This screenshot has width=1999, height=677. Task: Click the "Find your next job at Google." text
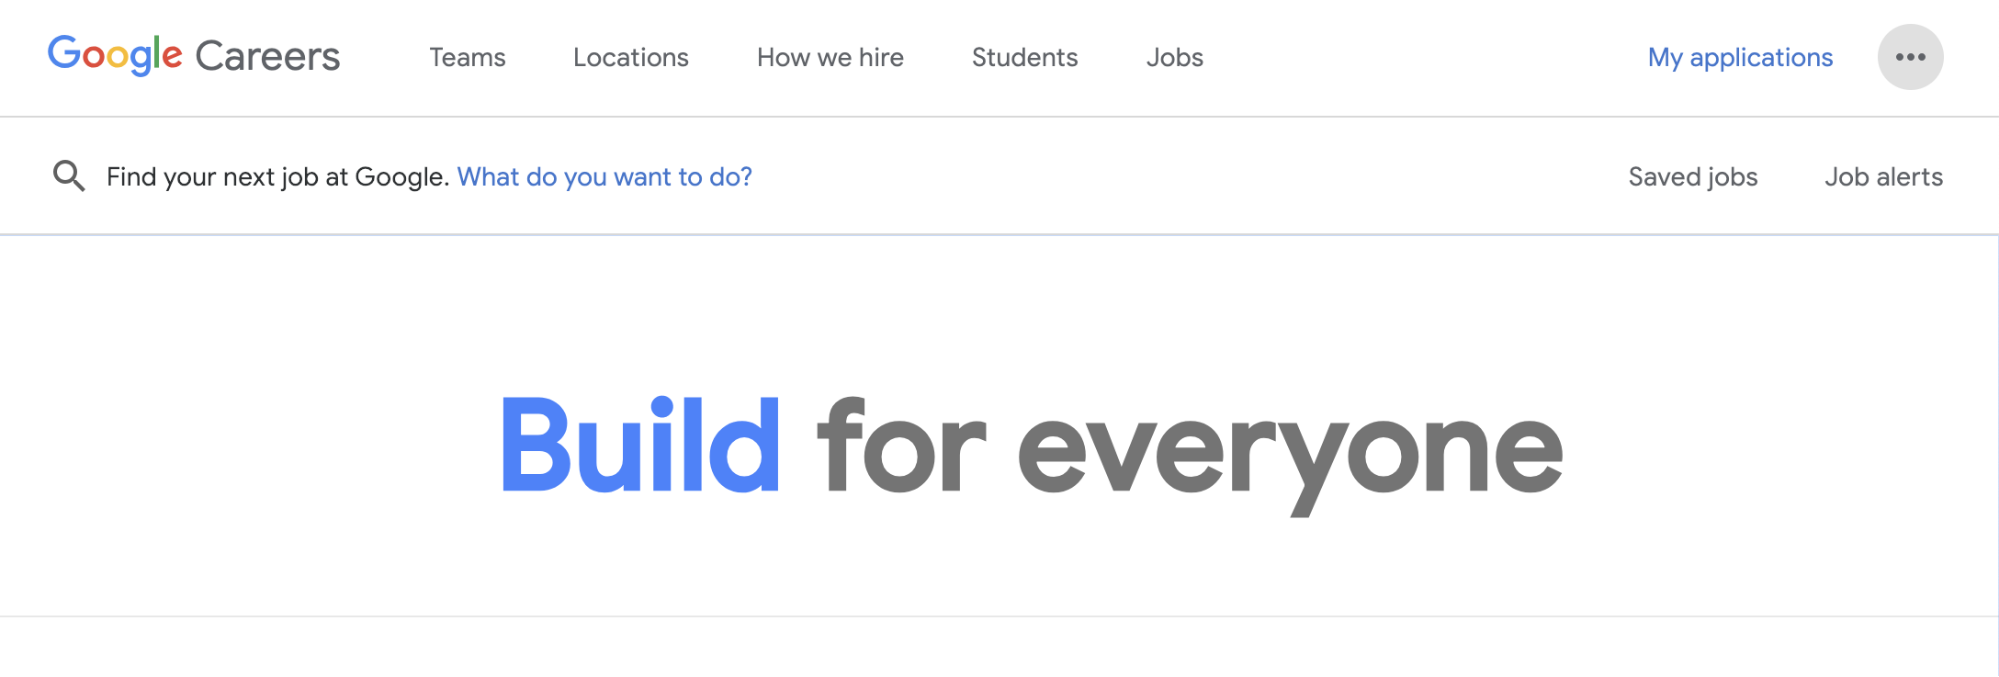pyautogui.click(x=277, y=177)
